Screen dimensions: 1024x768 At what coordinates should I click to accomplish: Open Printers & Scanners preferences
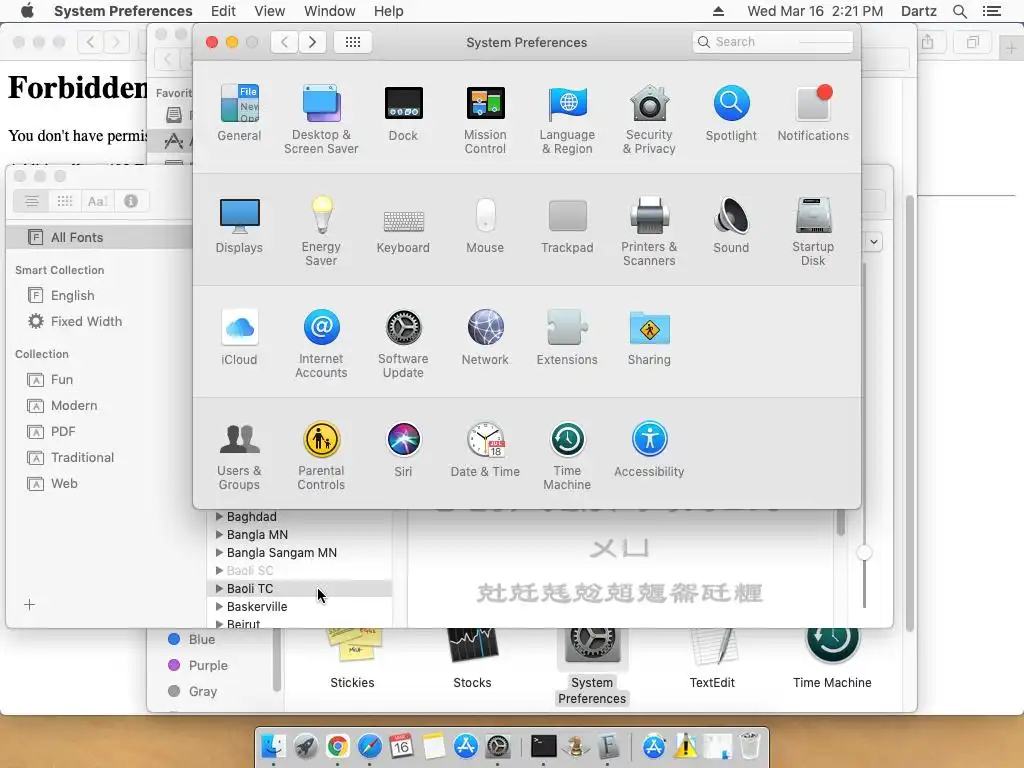coord(649,231)
